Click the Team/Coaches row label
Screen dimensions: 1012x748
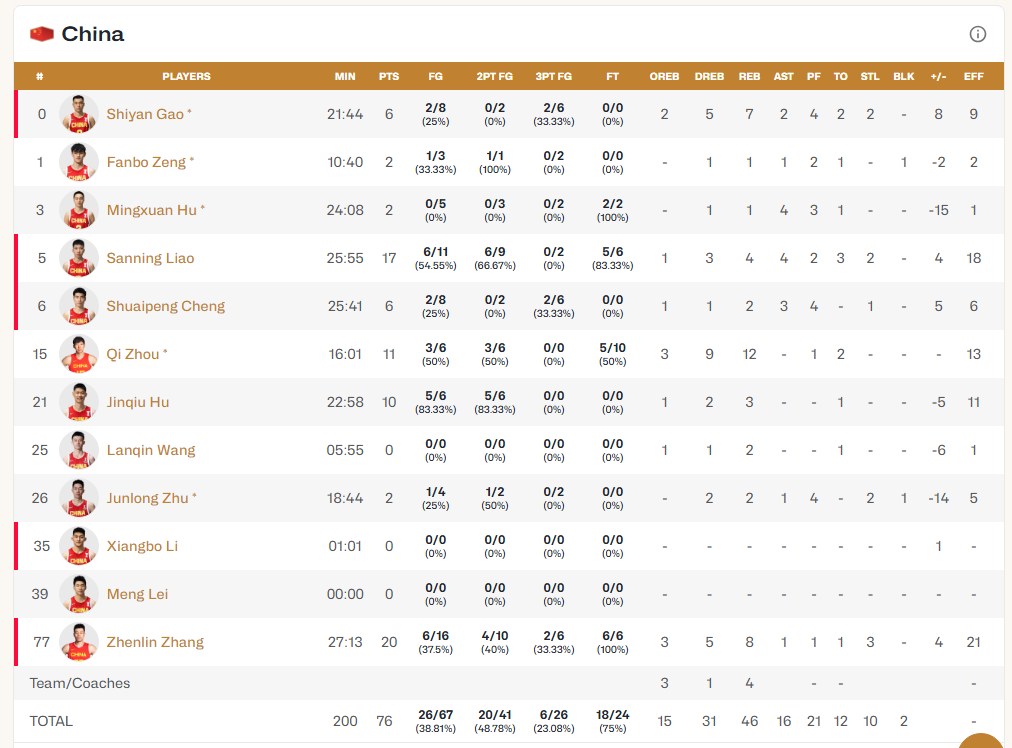coord(80,683)
